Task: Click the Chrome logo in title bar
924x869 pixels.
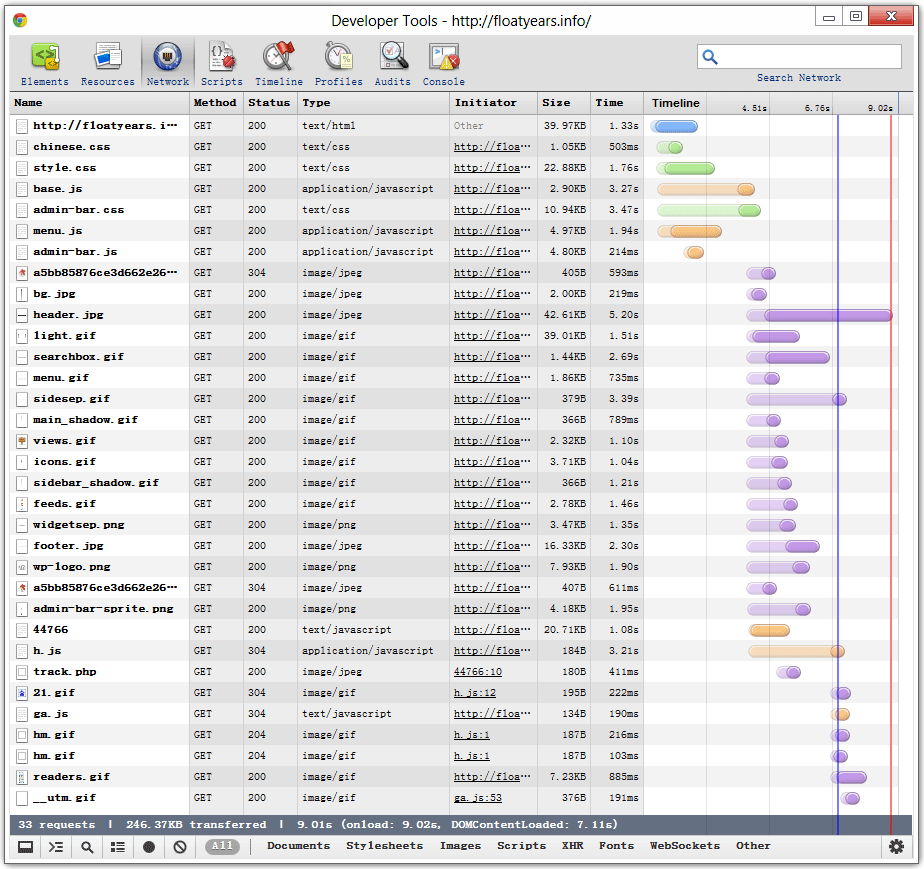Action: click(19, 21)
